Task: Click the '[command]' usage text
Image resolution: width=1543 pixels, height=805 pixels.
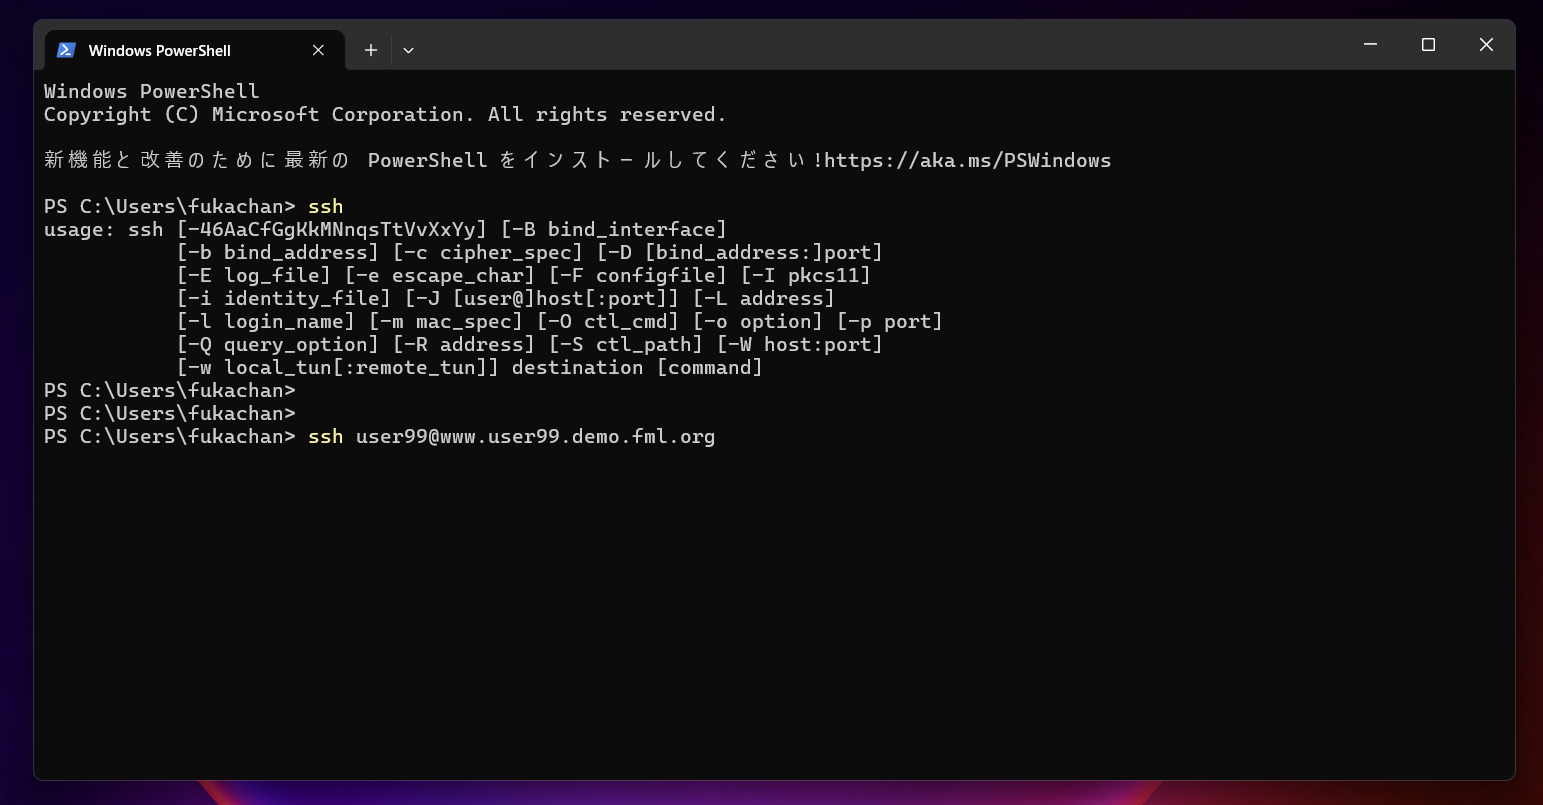Action: [x=710, y=367]
